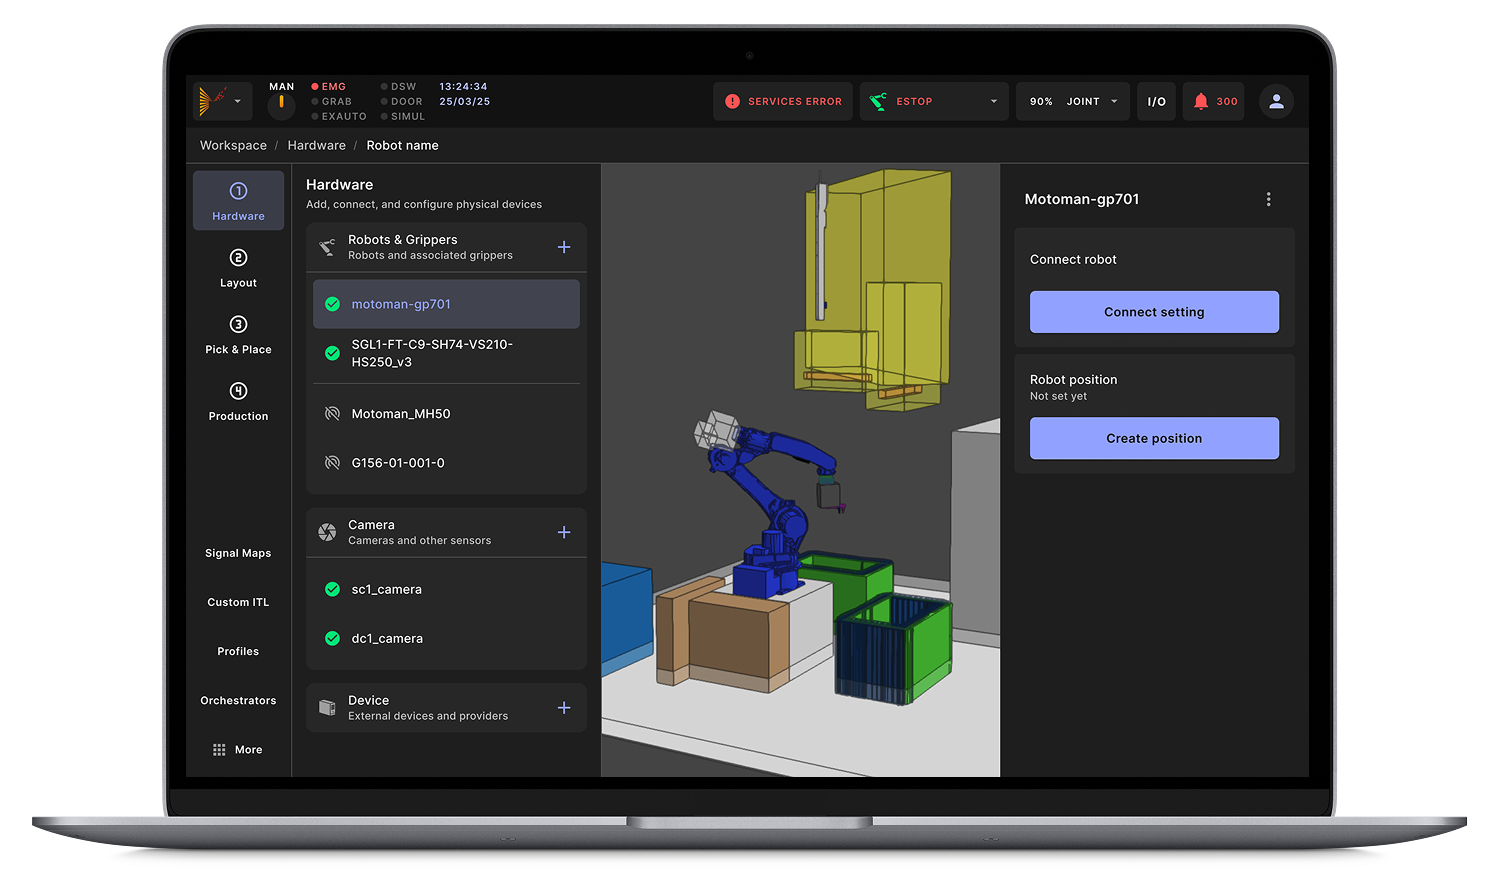Click the More grid icon in sidebar
The height and width of the screenshot is (889, 1500).
click(219, 750)
